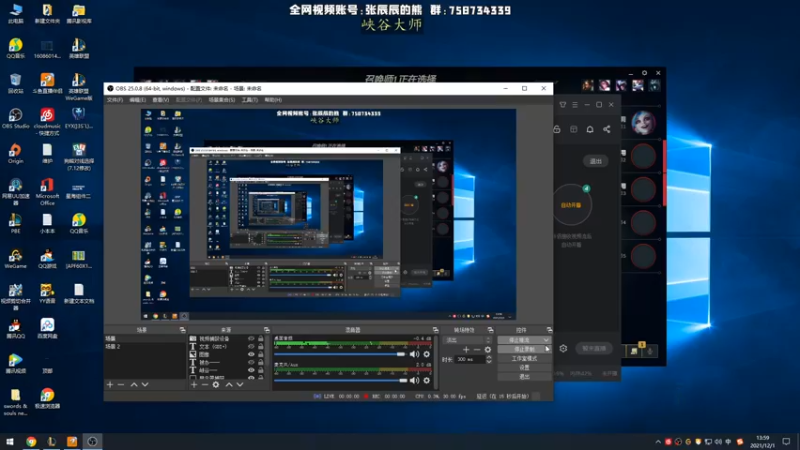The image size is (800, 450).
Task: Open the 桌面音频 mixer settings gear
Action: pyautogui.click(x=427, y=354)
